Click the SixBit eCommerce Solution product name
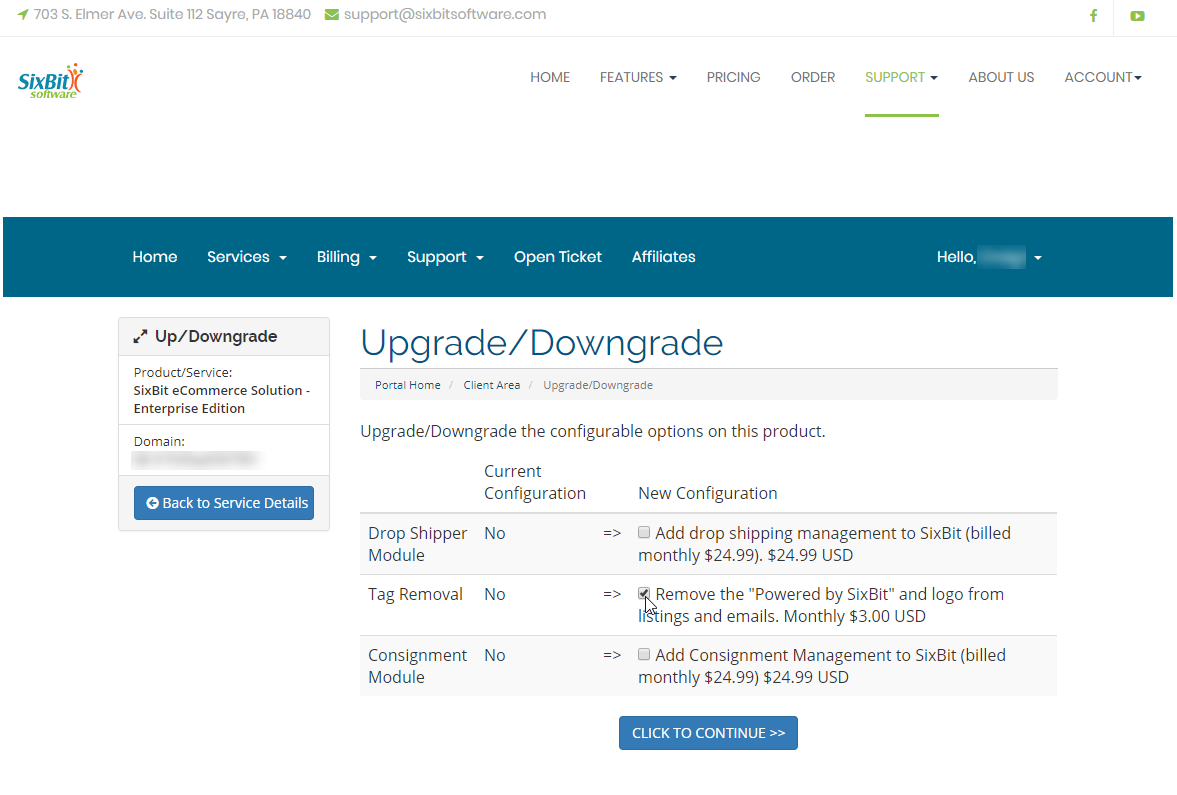 click(x=222, y=399)
